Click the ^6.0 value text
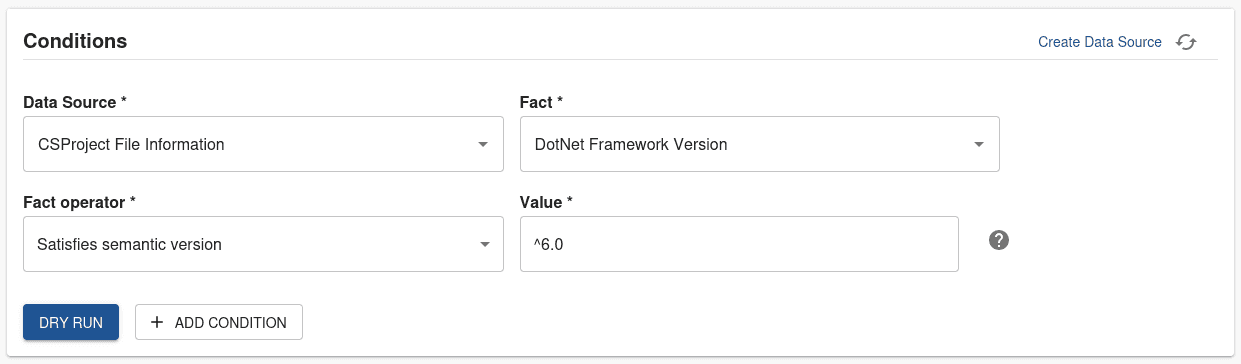Screen dimensions: 1241x364 (550, 244)
